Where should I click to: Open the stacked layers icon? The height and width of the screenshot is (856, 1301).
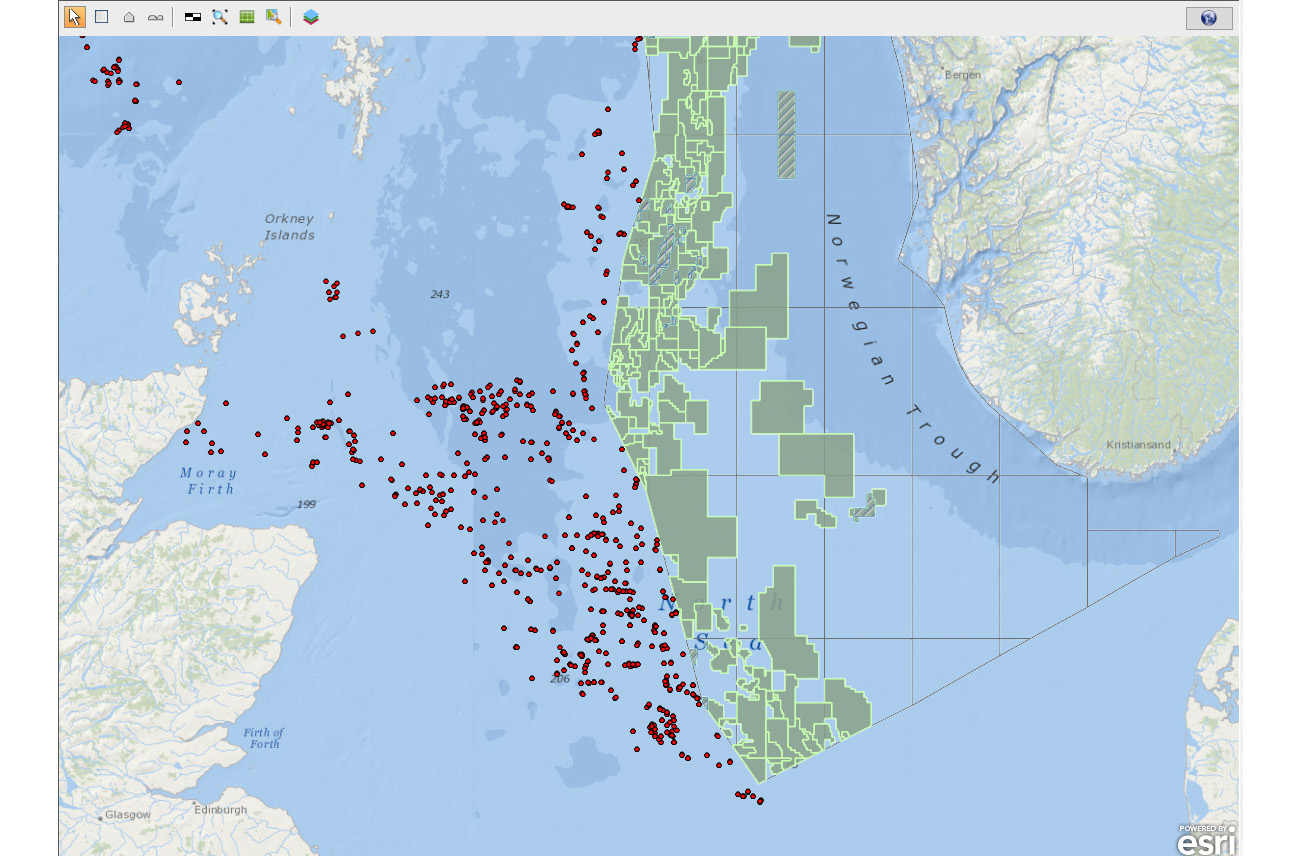(311, 17)
